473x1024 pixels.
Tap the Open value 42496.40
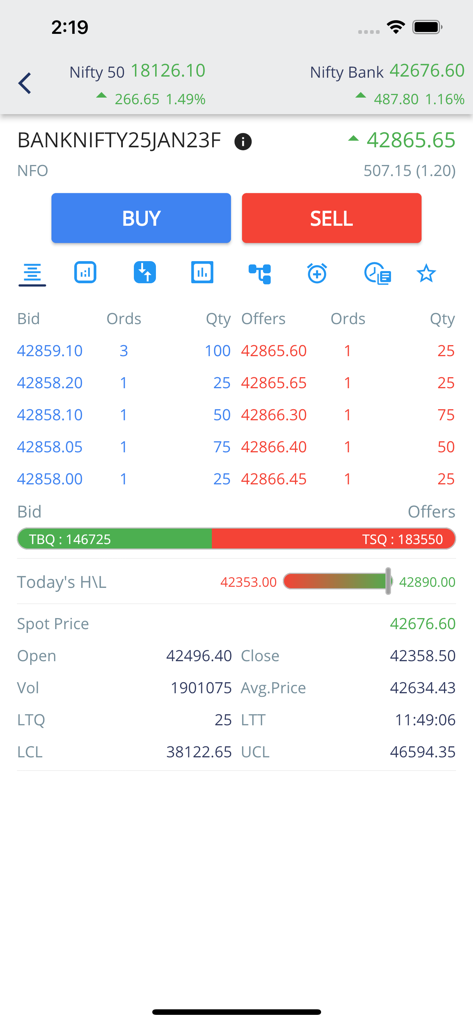[x=199, y=656]
